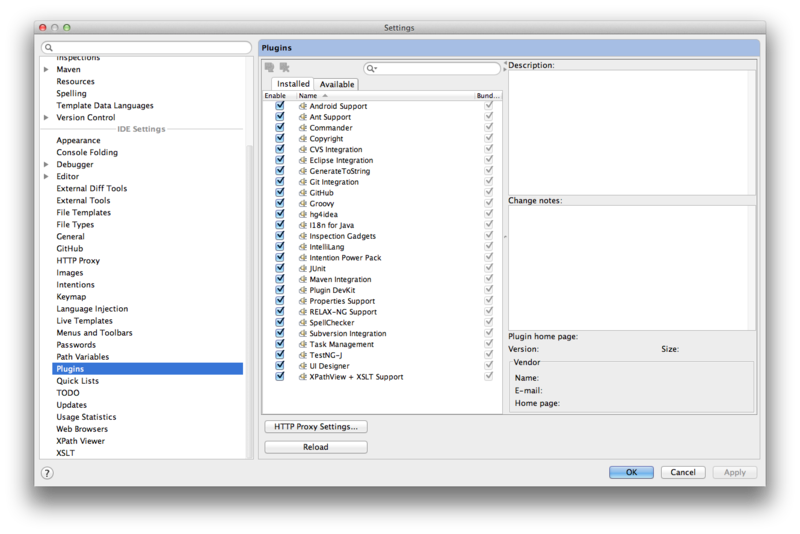Confirm with the OK button
Viewport: 800px width, 534px height.
(x=631, y=472)
